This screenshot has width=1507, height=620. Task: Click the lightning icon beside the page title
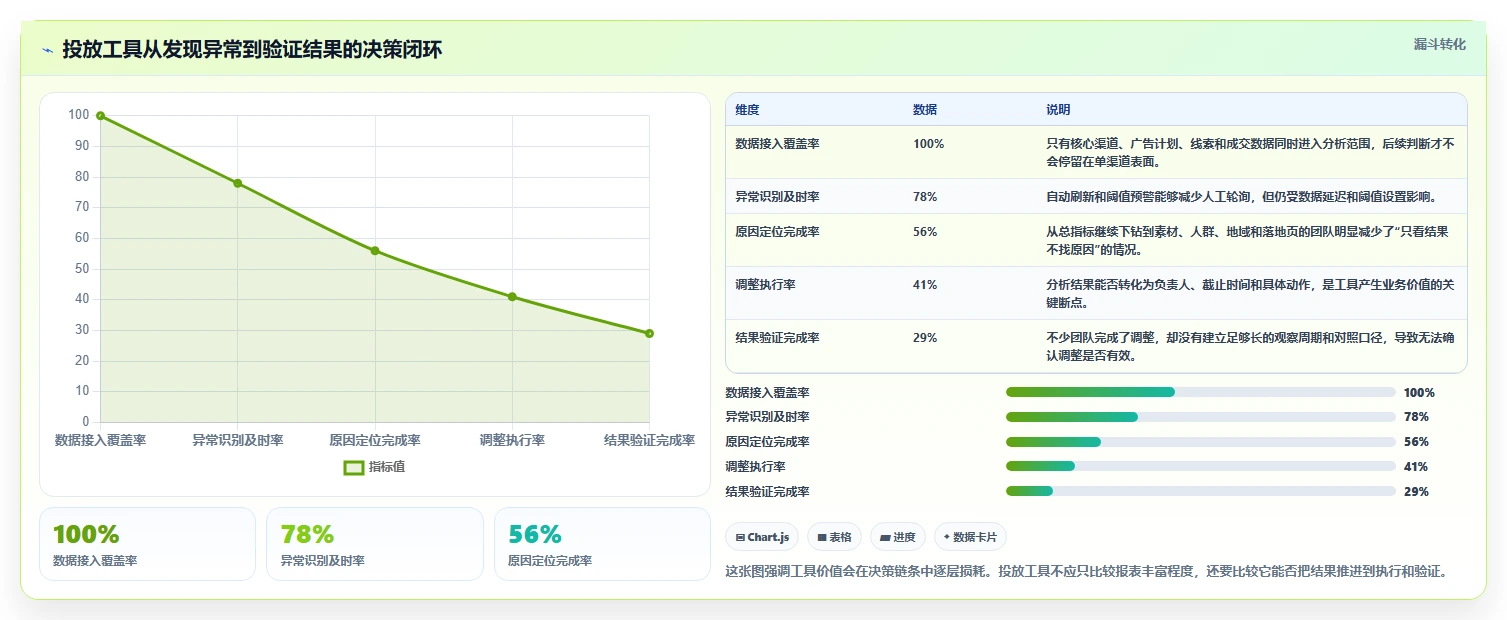(x=48, y=50)
